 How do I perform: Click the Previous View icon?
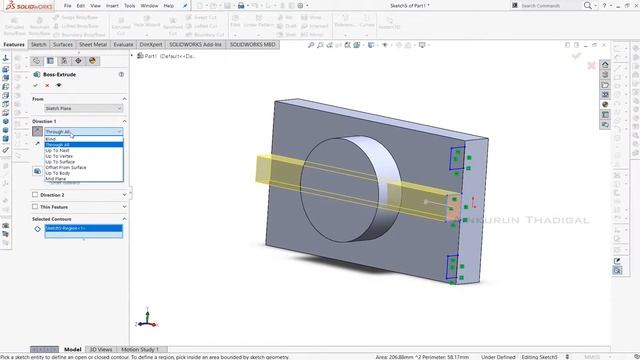click(330, 45)
